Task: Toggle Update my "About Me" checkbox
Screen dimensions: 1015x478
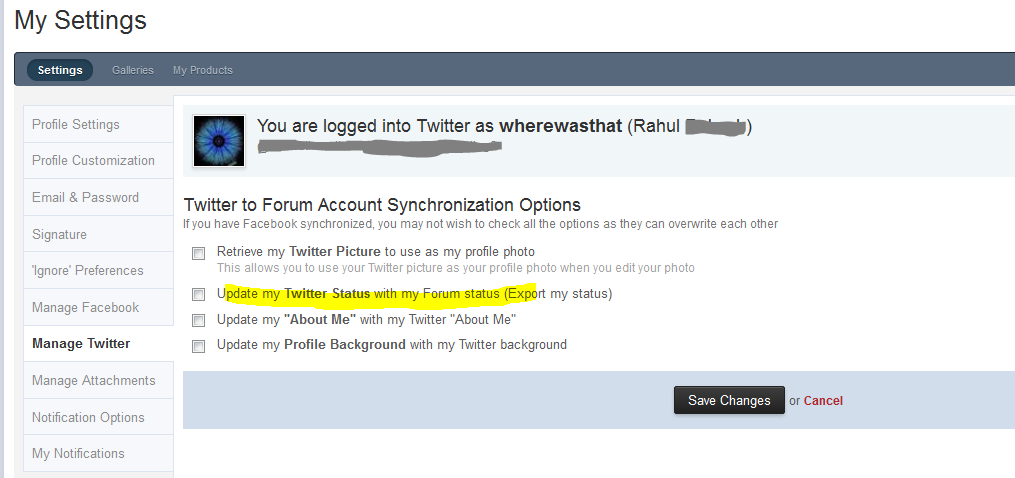Action: [199, 321]
